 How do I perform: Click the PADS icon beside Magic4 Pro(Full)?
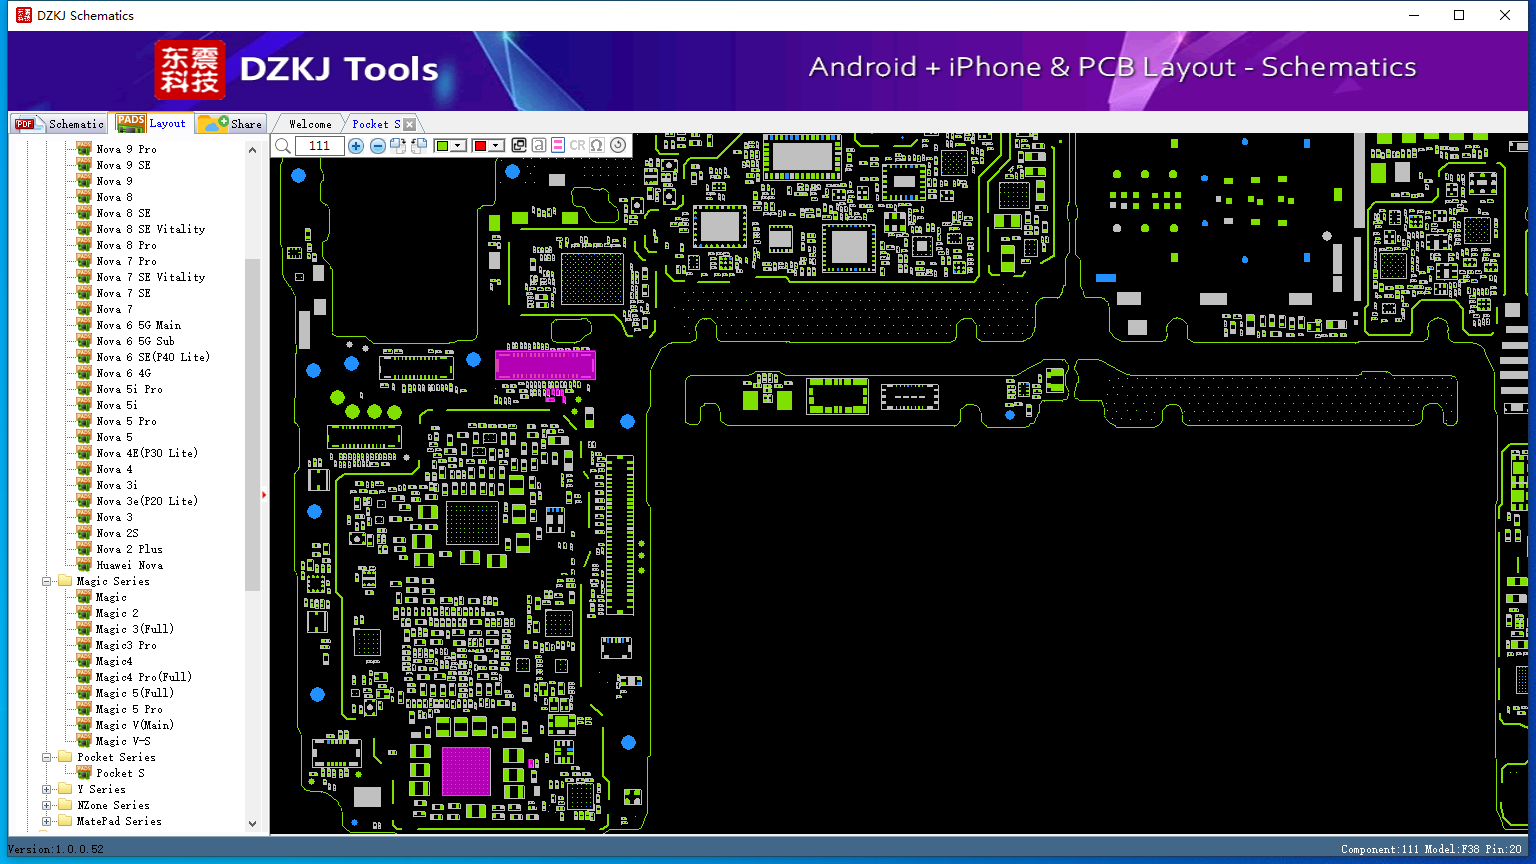(x=84, y=677)
